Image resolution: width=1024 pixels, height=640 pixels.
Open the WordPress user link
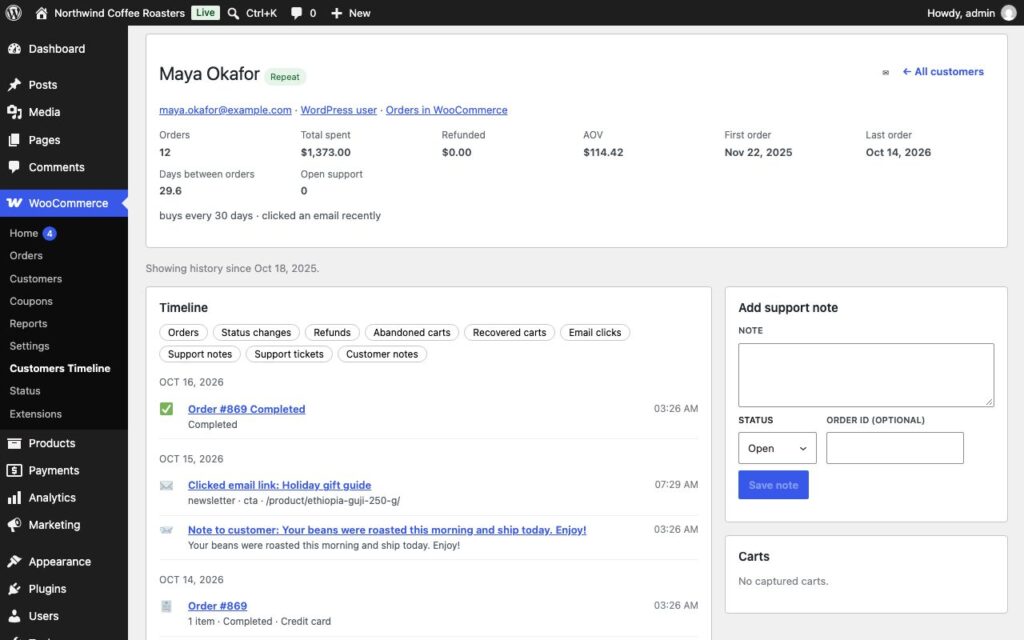(338, 110)
